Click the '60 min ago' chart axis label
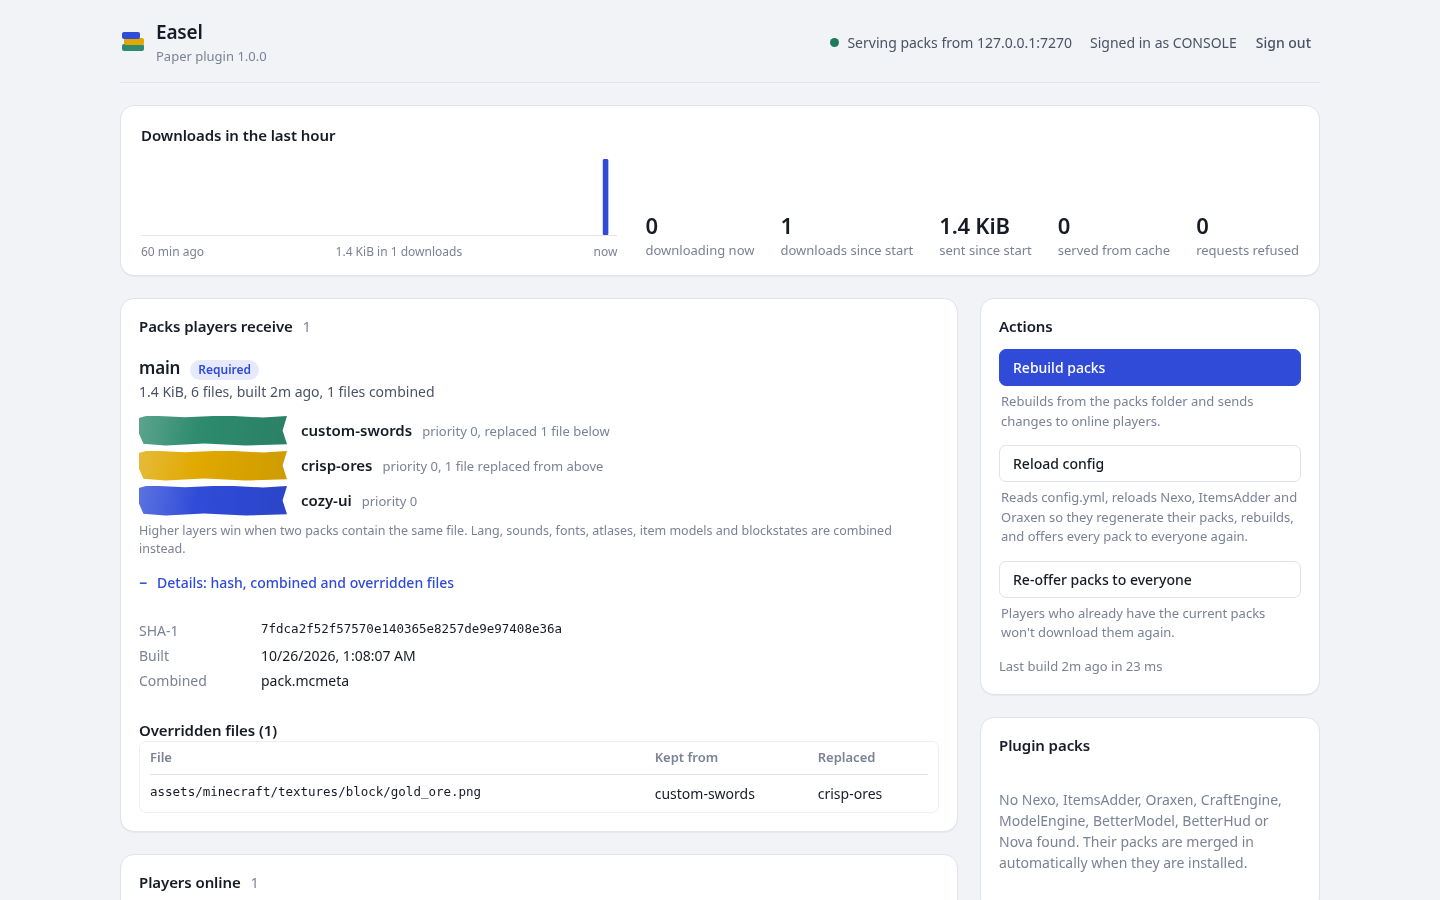This screenshot has width=1440, height=900. [x=172, y=252]
